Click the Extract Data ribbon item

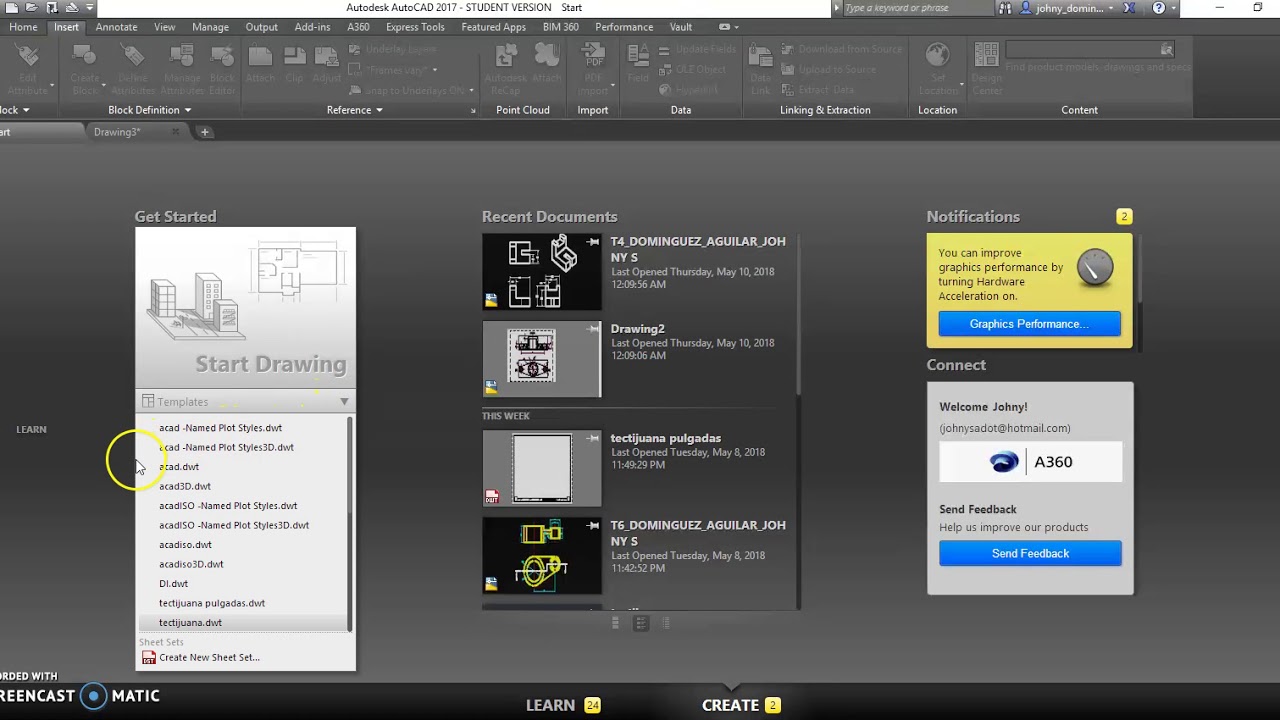(x=818, y=90)
